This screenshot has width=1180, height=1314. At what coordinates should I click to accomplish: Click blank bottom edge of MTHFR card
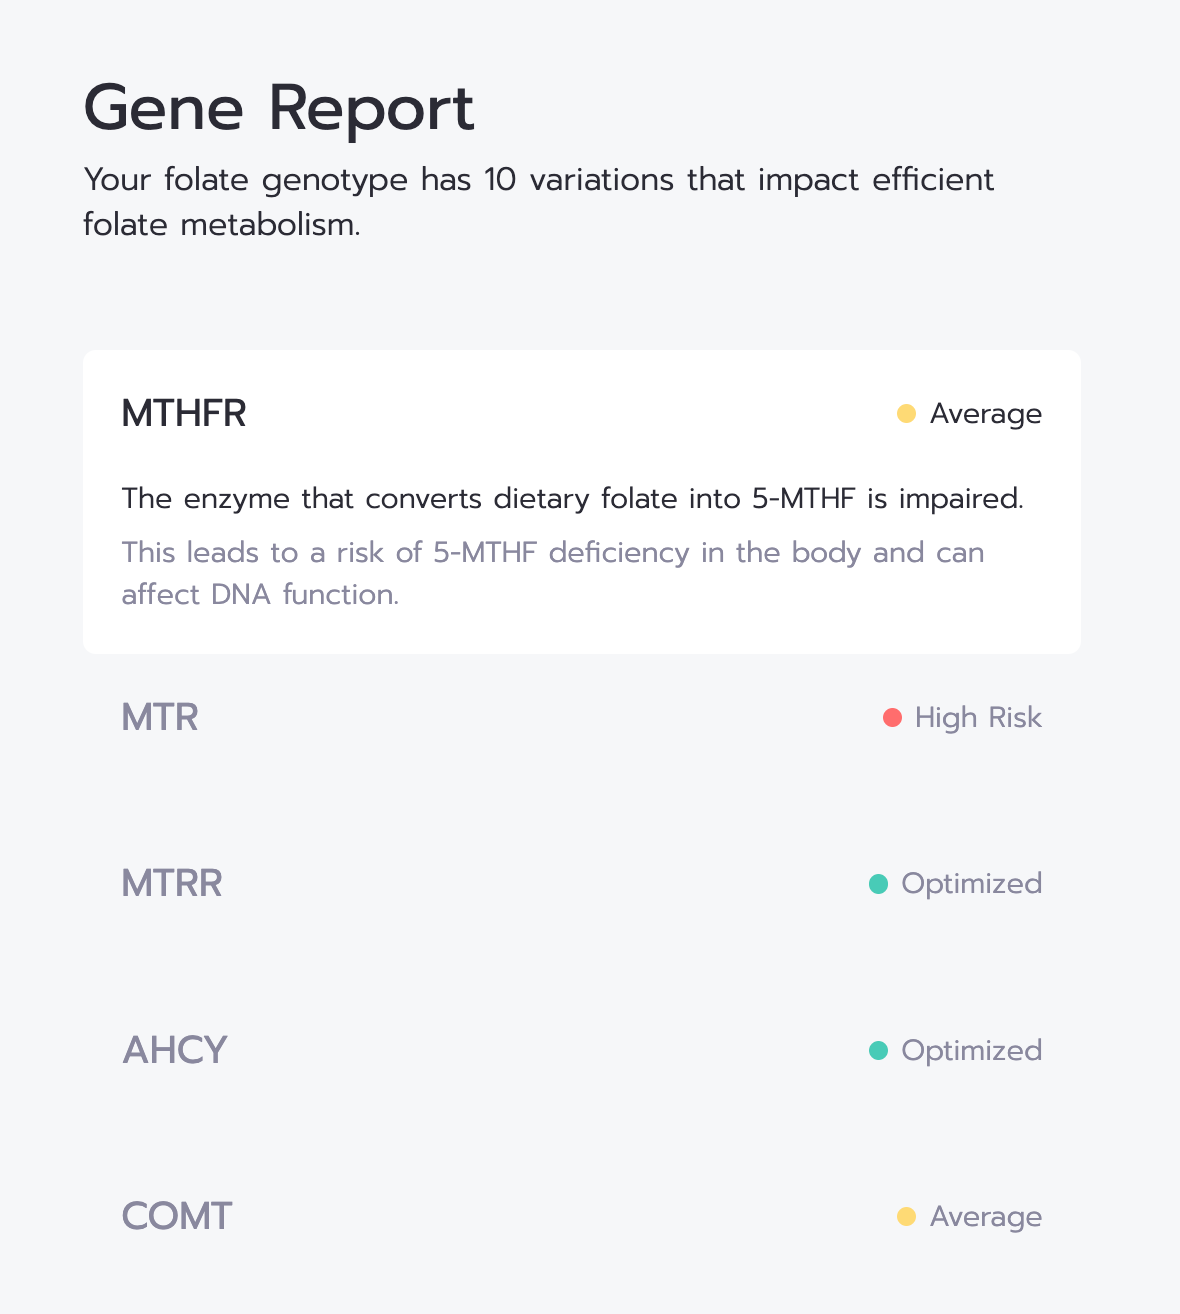click(582, 636)
